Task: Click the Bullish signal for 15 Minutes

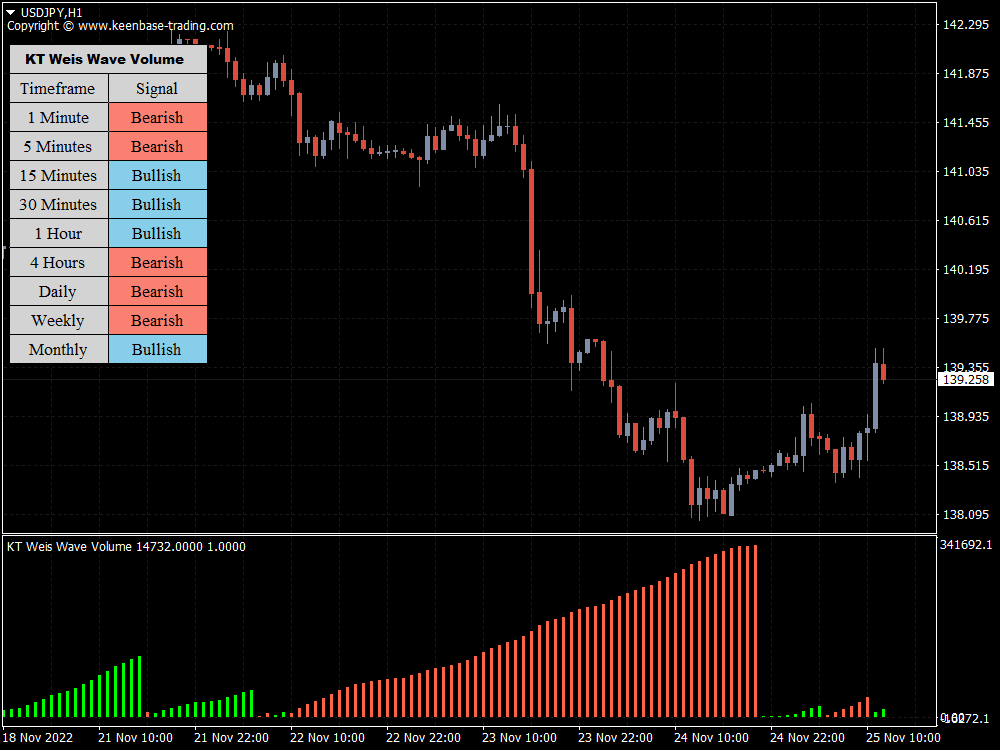Action: [158, 175]
